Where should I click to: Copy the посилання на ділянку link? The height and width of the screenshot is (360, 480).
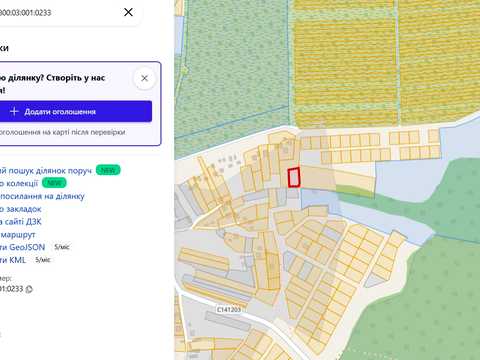click(x=42, y=196)
